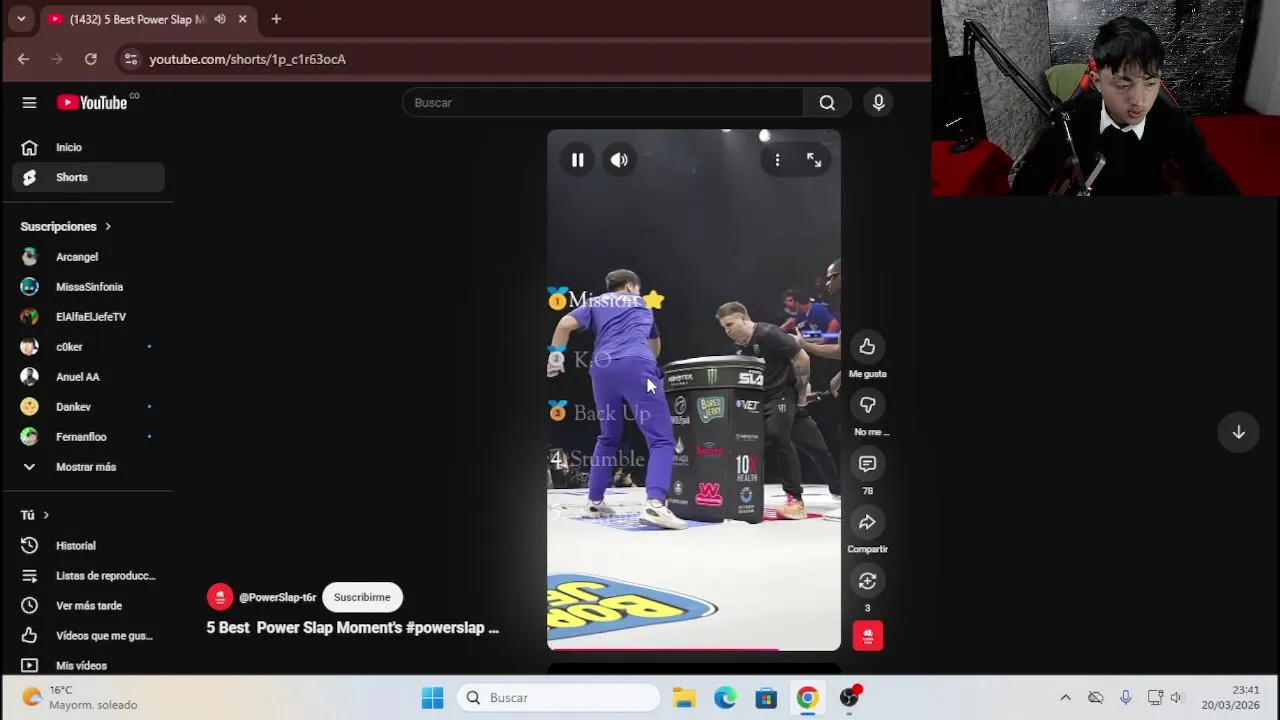Pause the Short video

click(x=577, y=160)
